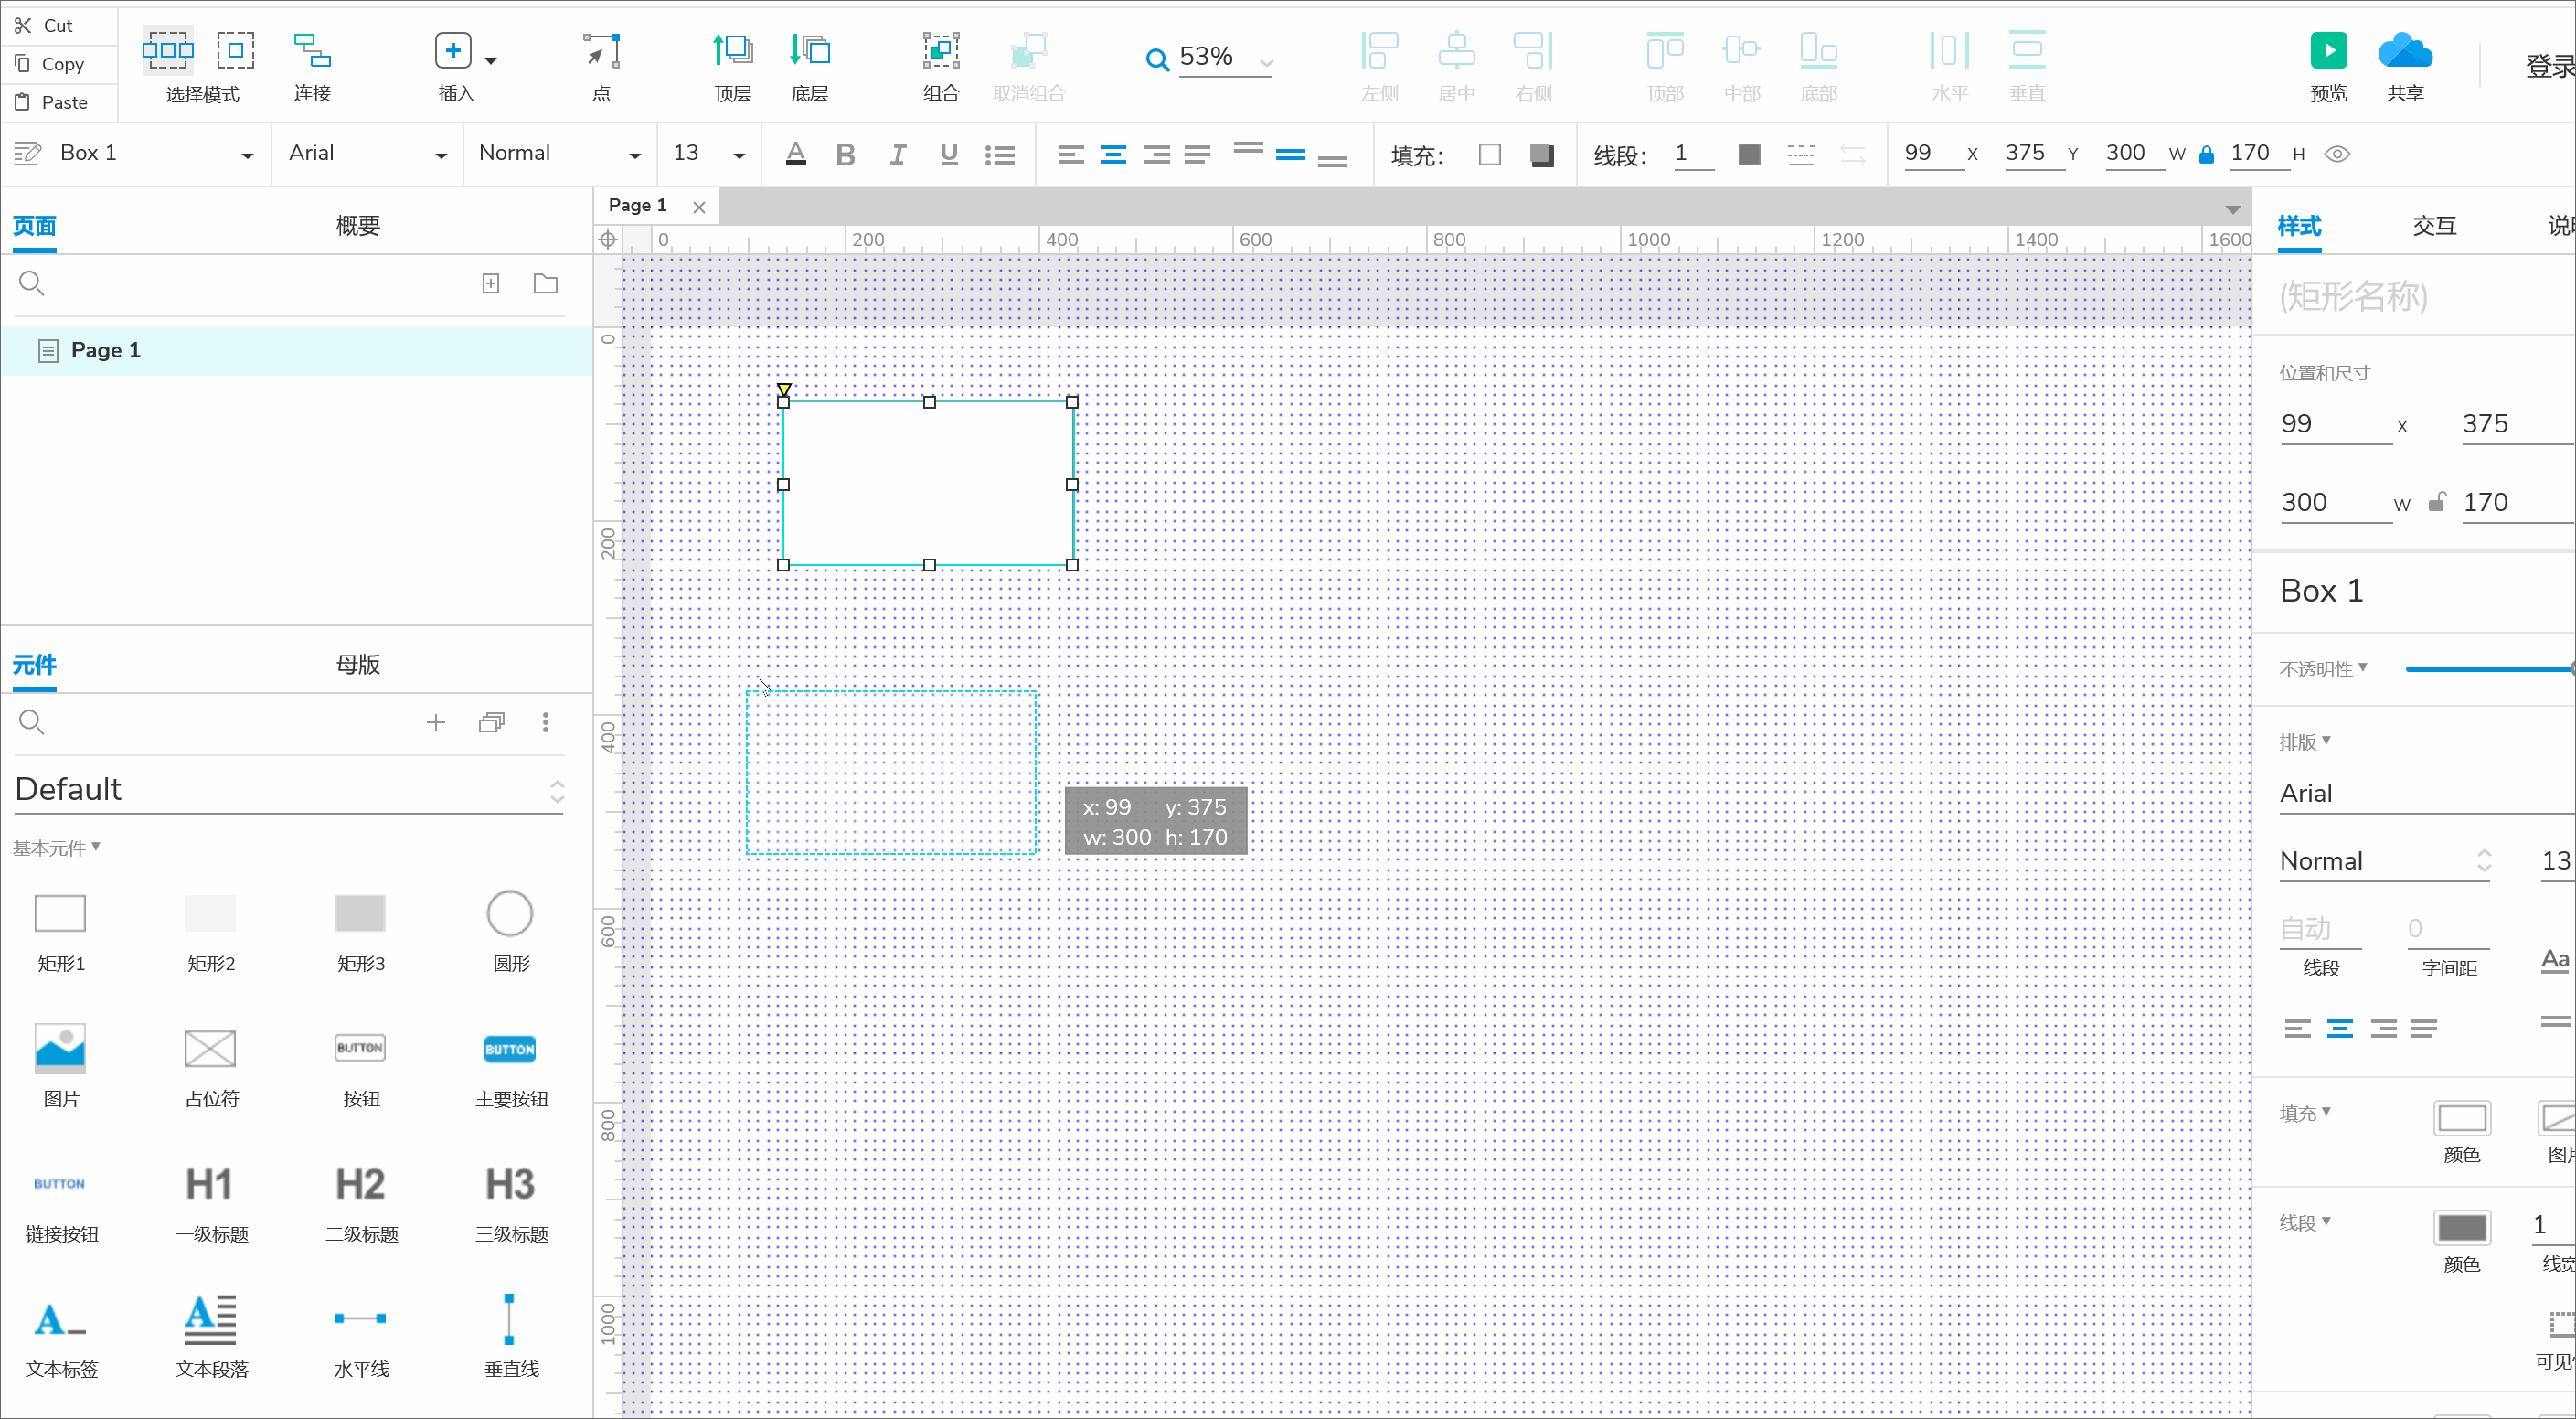This screenshot has width=2576, height=1419.
Task: Click the Point (点) tool icon
Action: coord(601,51)
